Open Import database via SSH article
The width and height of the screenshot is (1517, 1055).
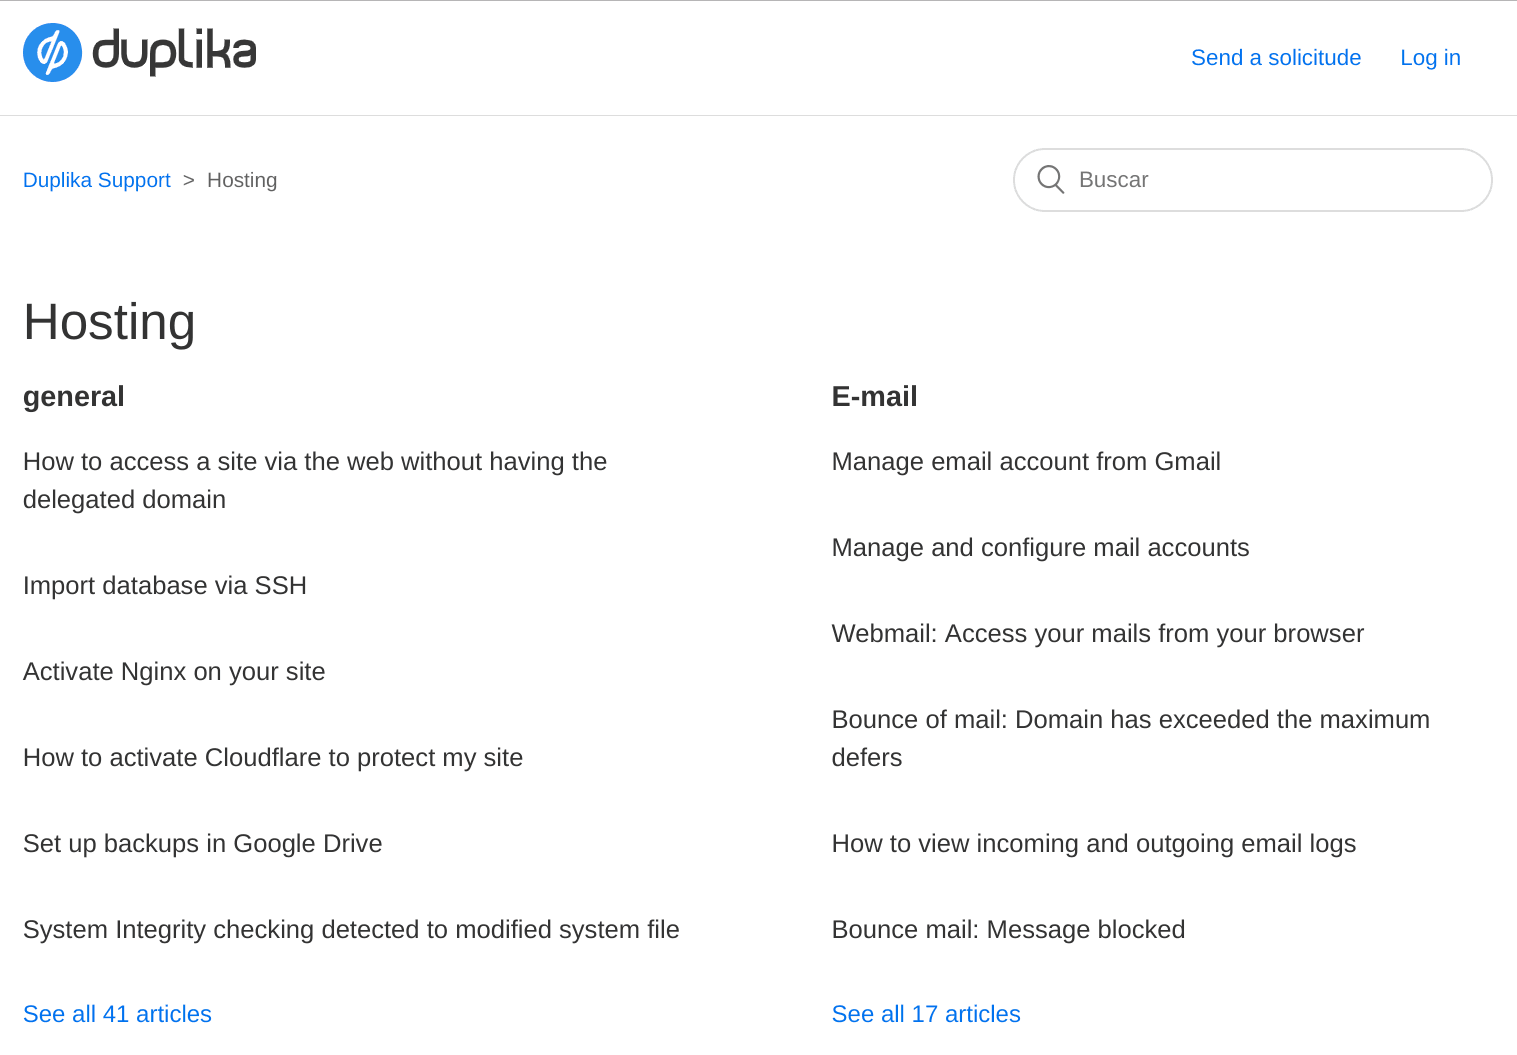tap(165, 585)
